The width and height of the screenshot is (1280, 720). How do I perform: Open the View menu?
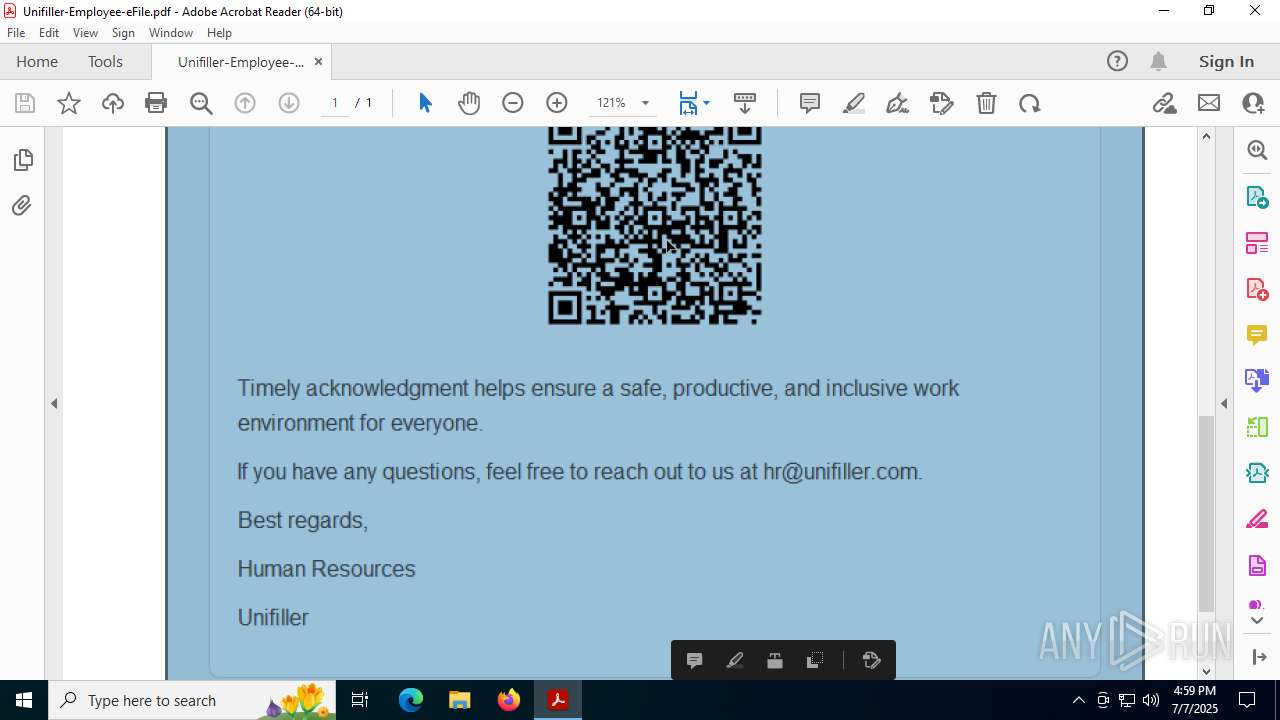coord(86,32)
